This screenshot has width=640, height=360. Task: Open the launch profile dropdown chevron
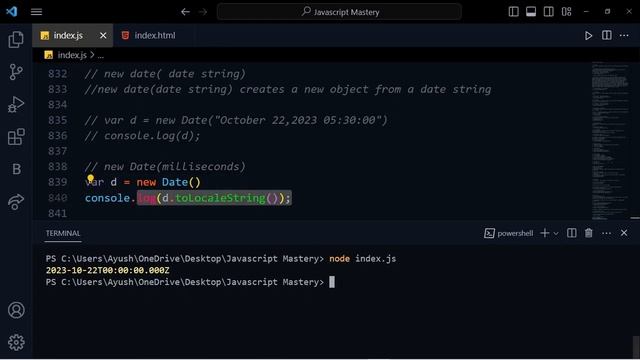click(556, 233)
